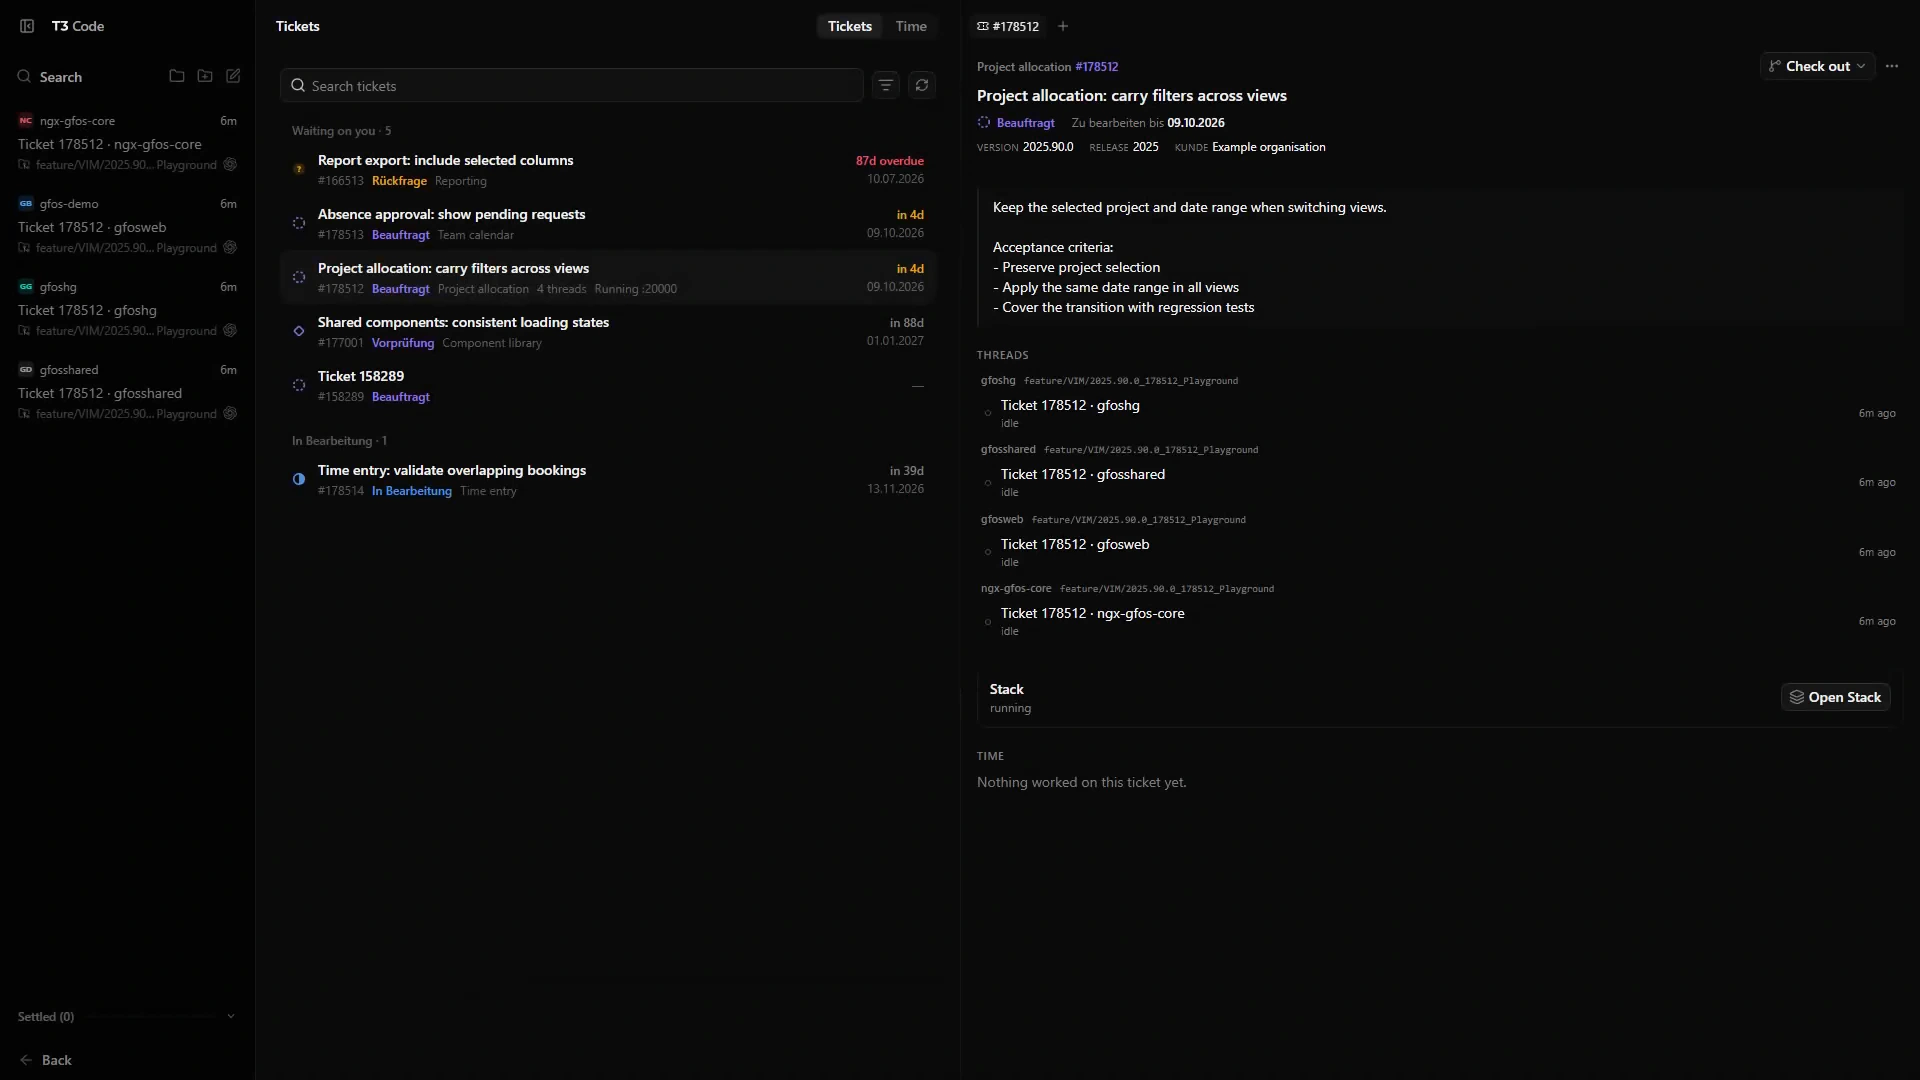Click the add-folder icon in the sidebar
The height and width of the screenshot is (1080, 1920).
click(205, 76)
